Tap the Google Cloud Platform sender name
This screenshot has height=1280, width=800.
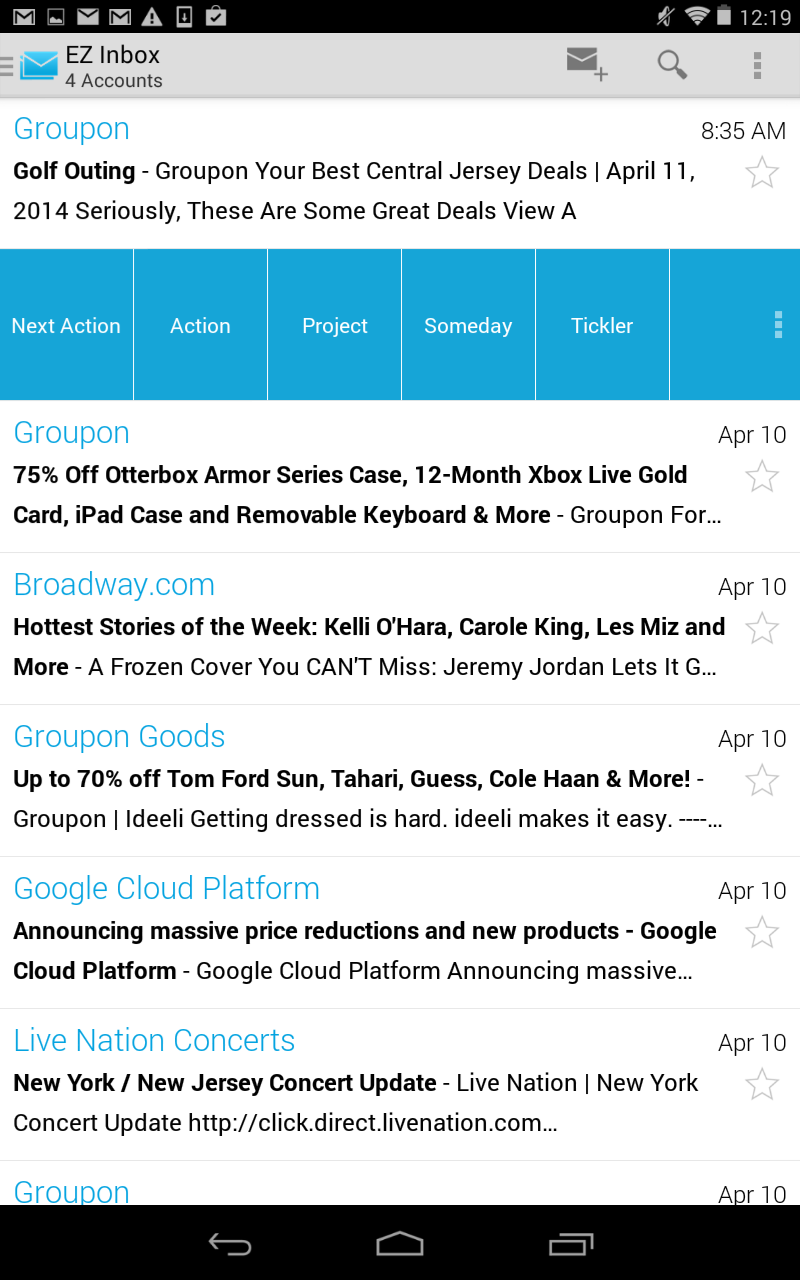166,889
